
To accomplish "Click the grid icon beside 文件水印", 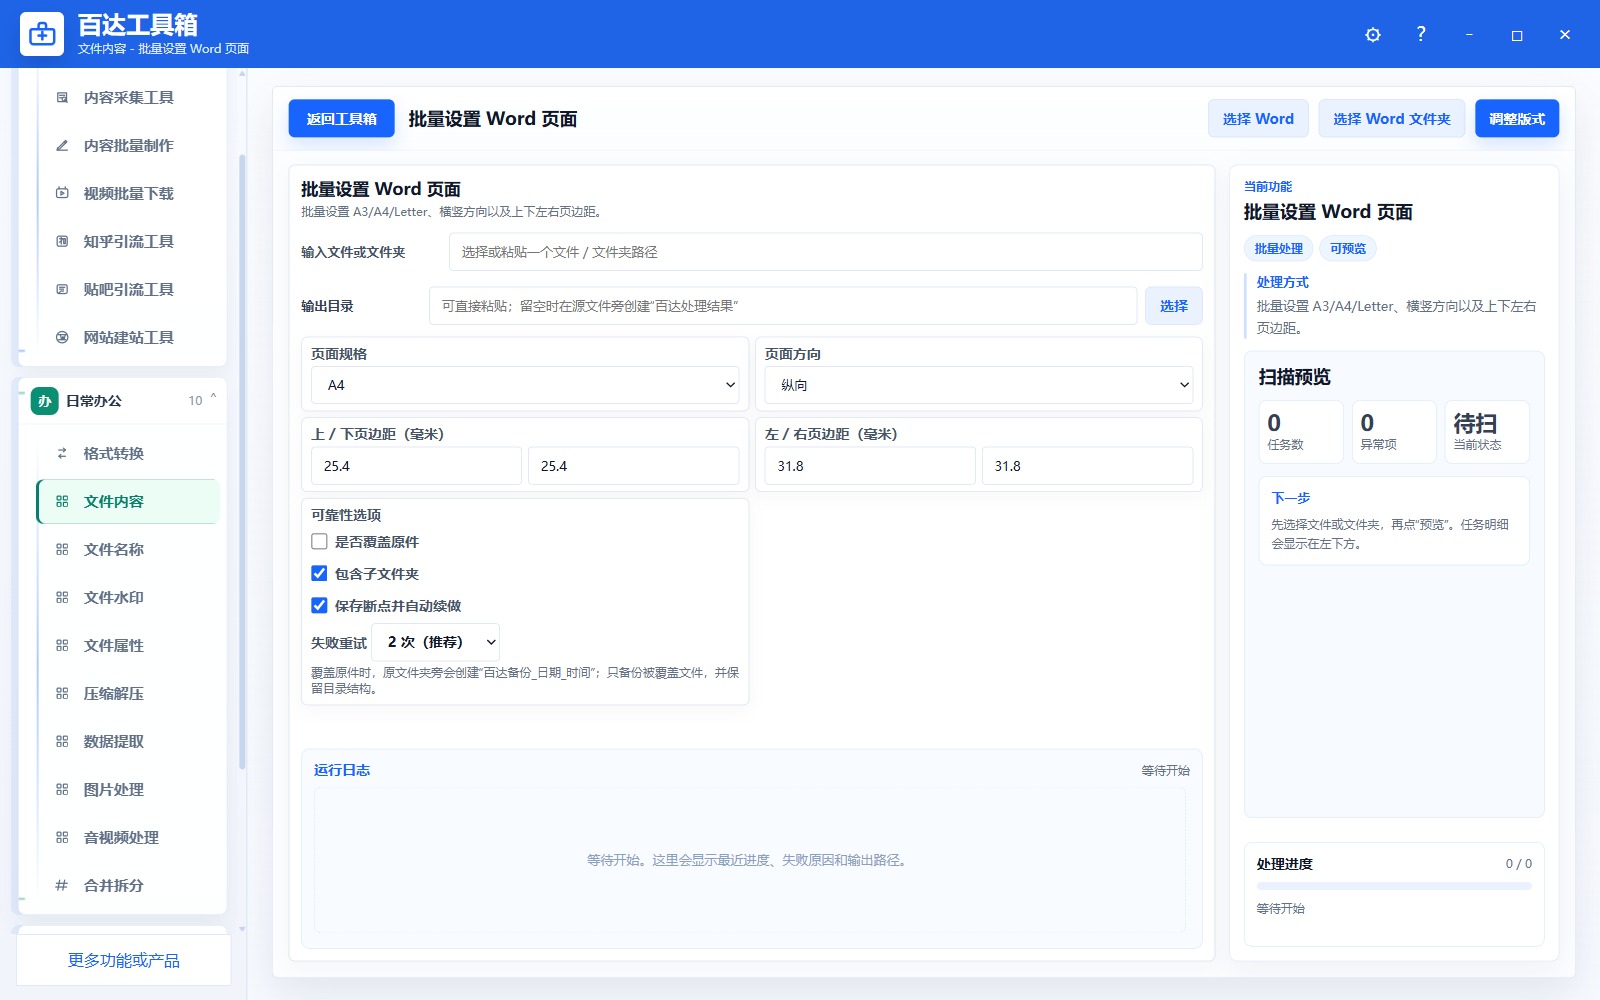I will 62,598.
